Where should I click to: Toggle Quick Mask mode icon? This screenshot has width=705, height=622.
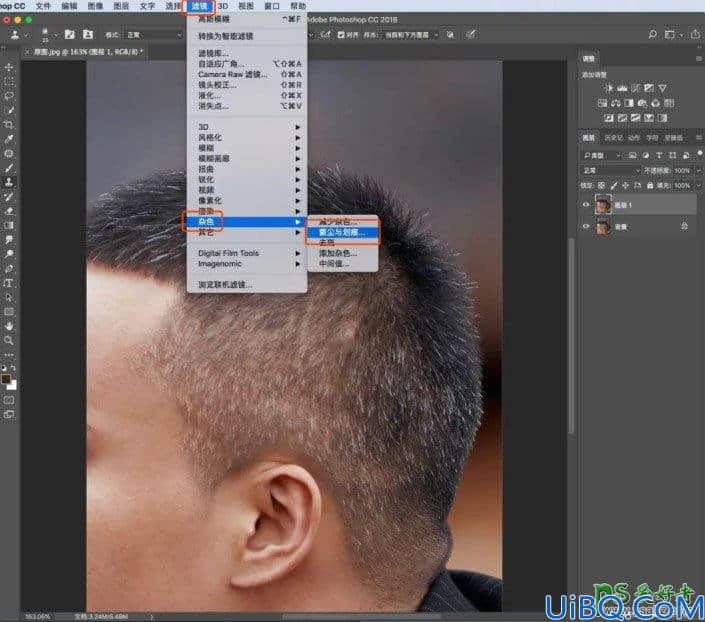[x=9, y=400]
